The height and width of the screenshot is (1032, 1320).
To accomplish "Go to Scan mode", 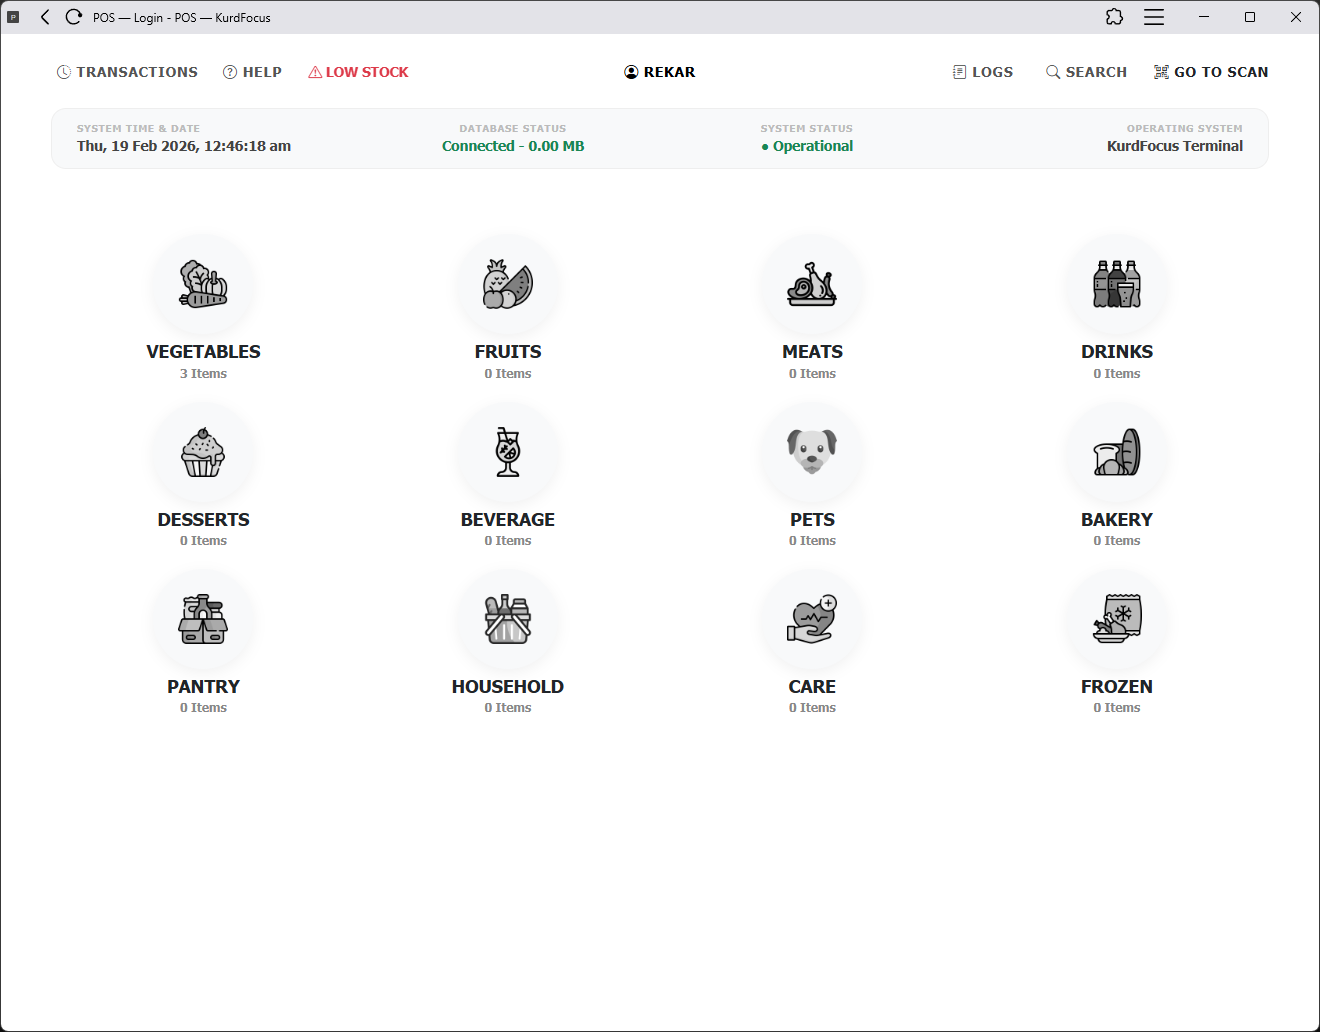I will 1210,72.
